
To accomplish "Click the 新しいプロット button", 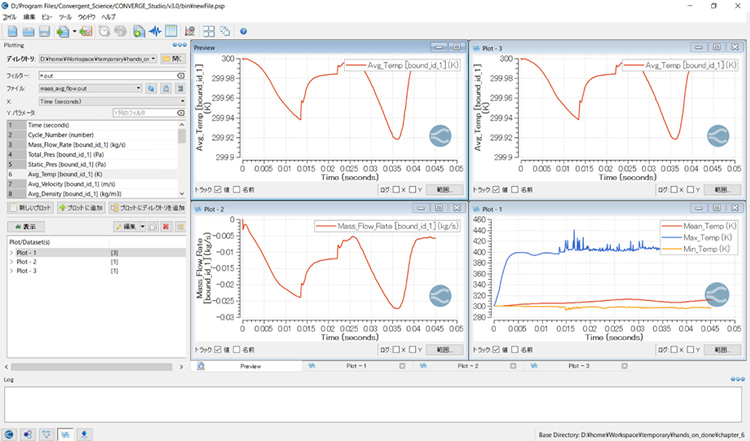I will click(x=28, y=207).
